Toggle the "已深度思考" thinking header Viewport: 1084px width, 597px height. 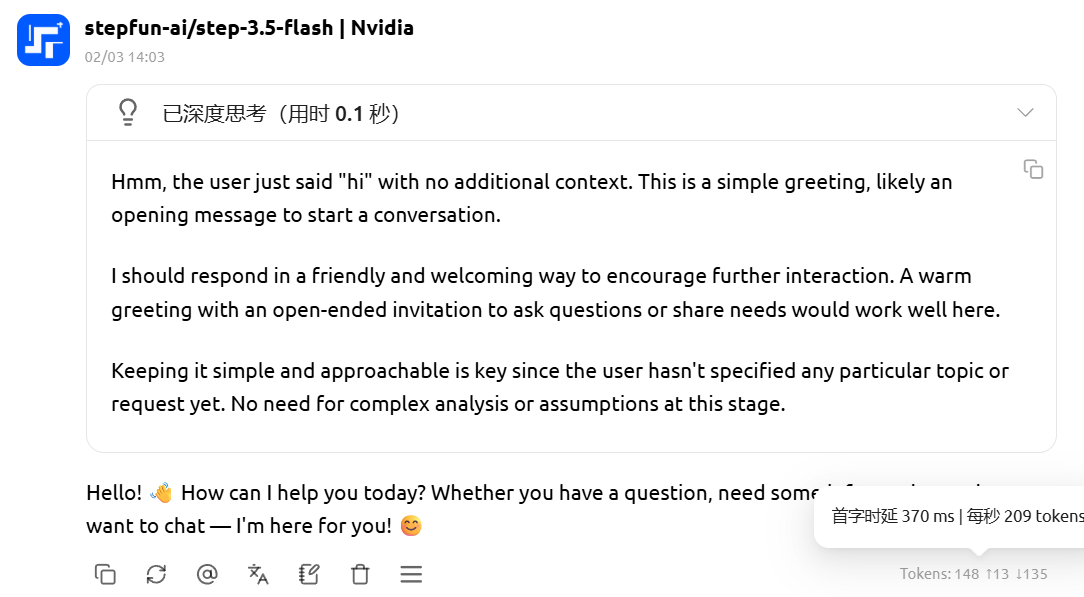(282, 114)
